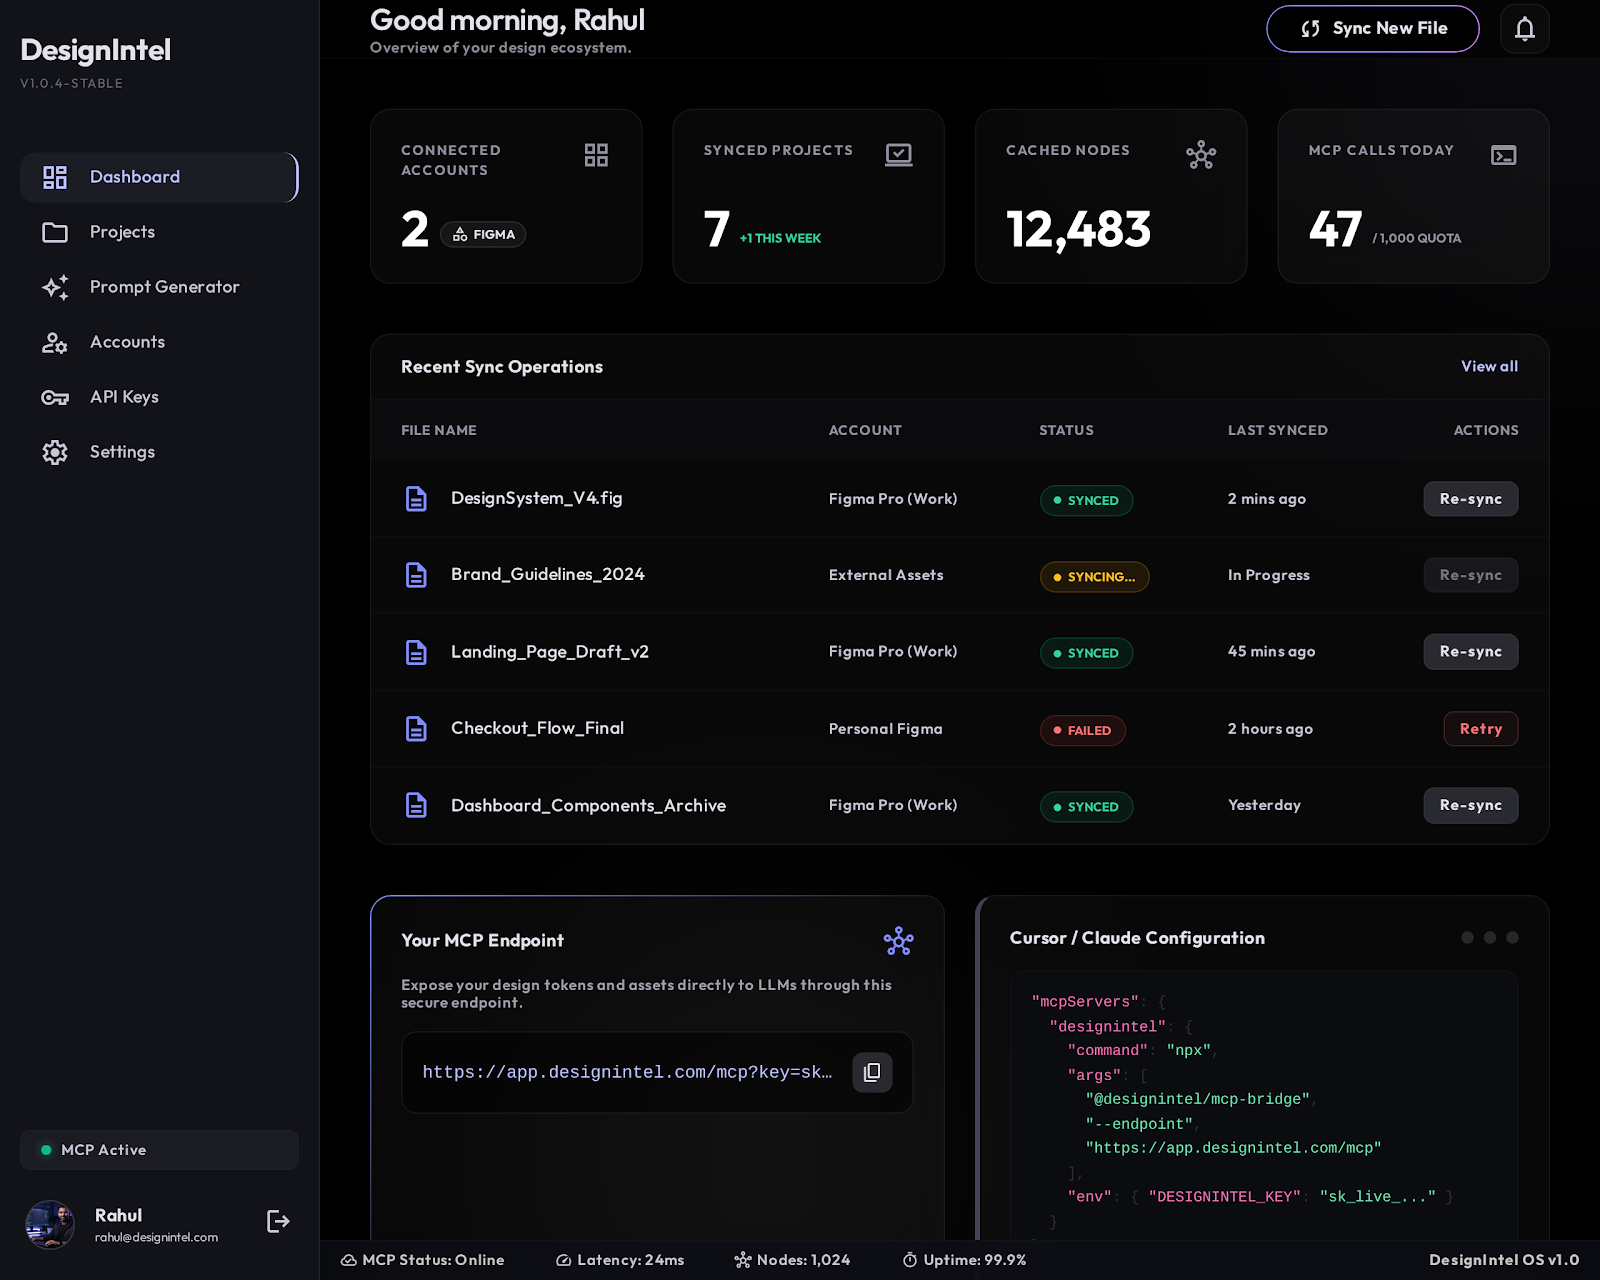Click Uptime: 99.9% status entry
1600x1280 pixels.
(964, 1260)
